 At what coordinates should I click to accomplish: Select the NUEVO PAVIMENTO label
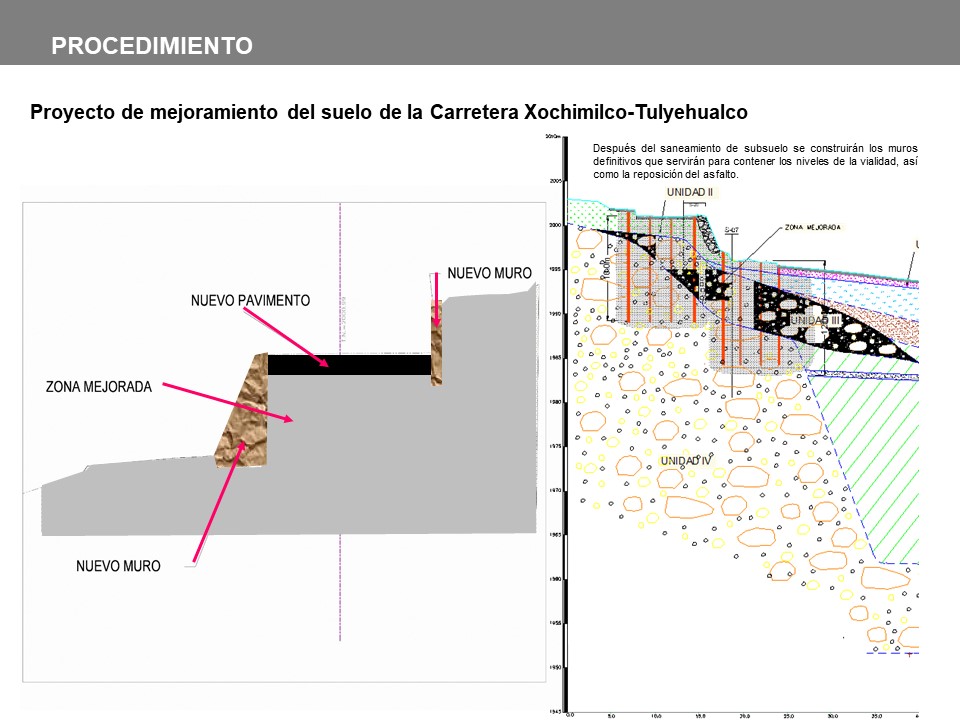[252, 300]
